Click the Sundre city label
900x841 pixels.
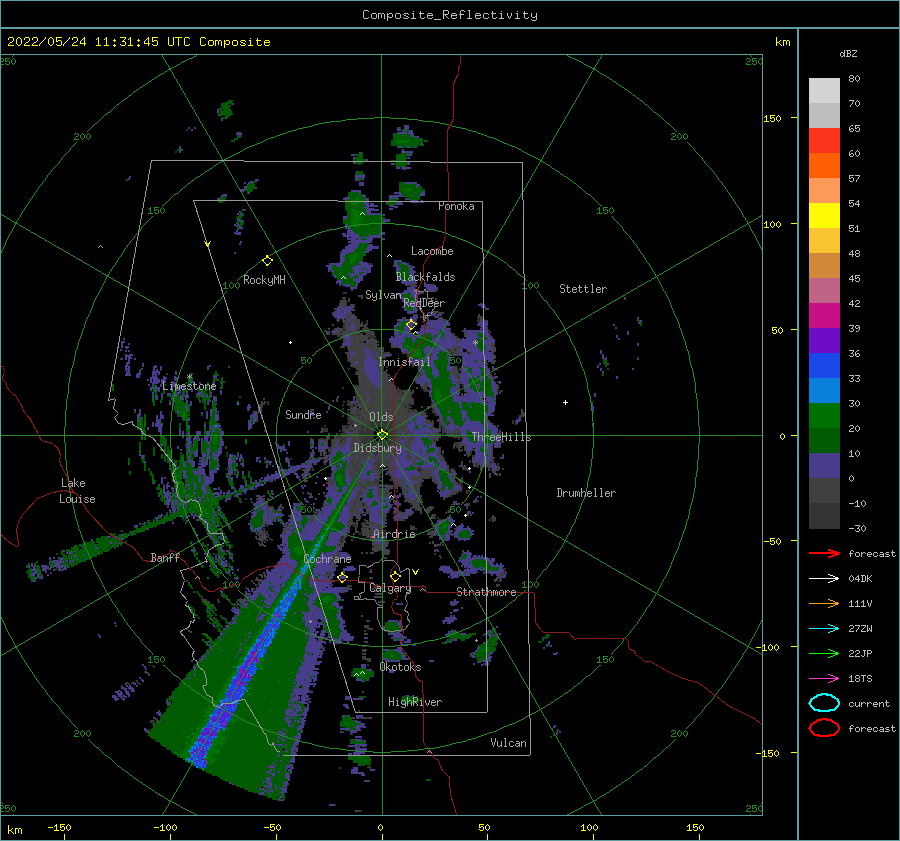click(x=303, y=414)
